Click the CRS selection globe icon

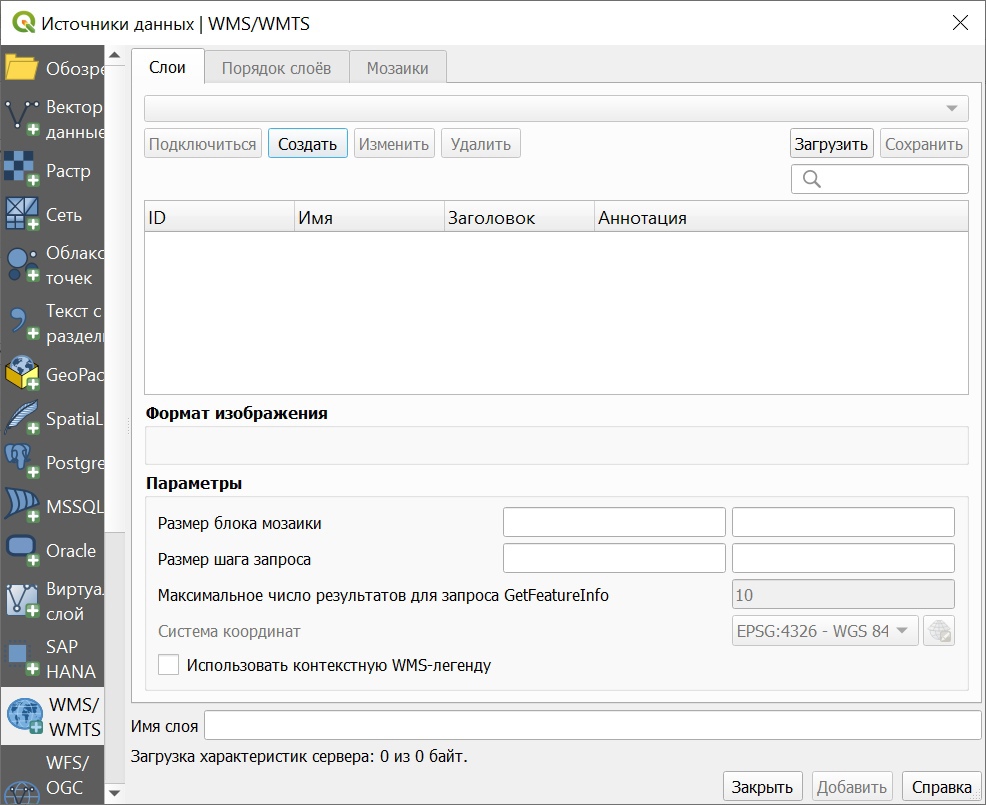click(939, 631)
